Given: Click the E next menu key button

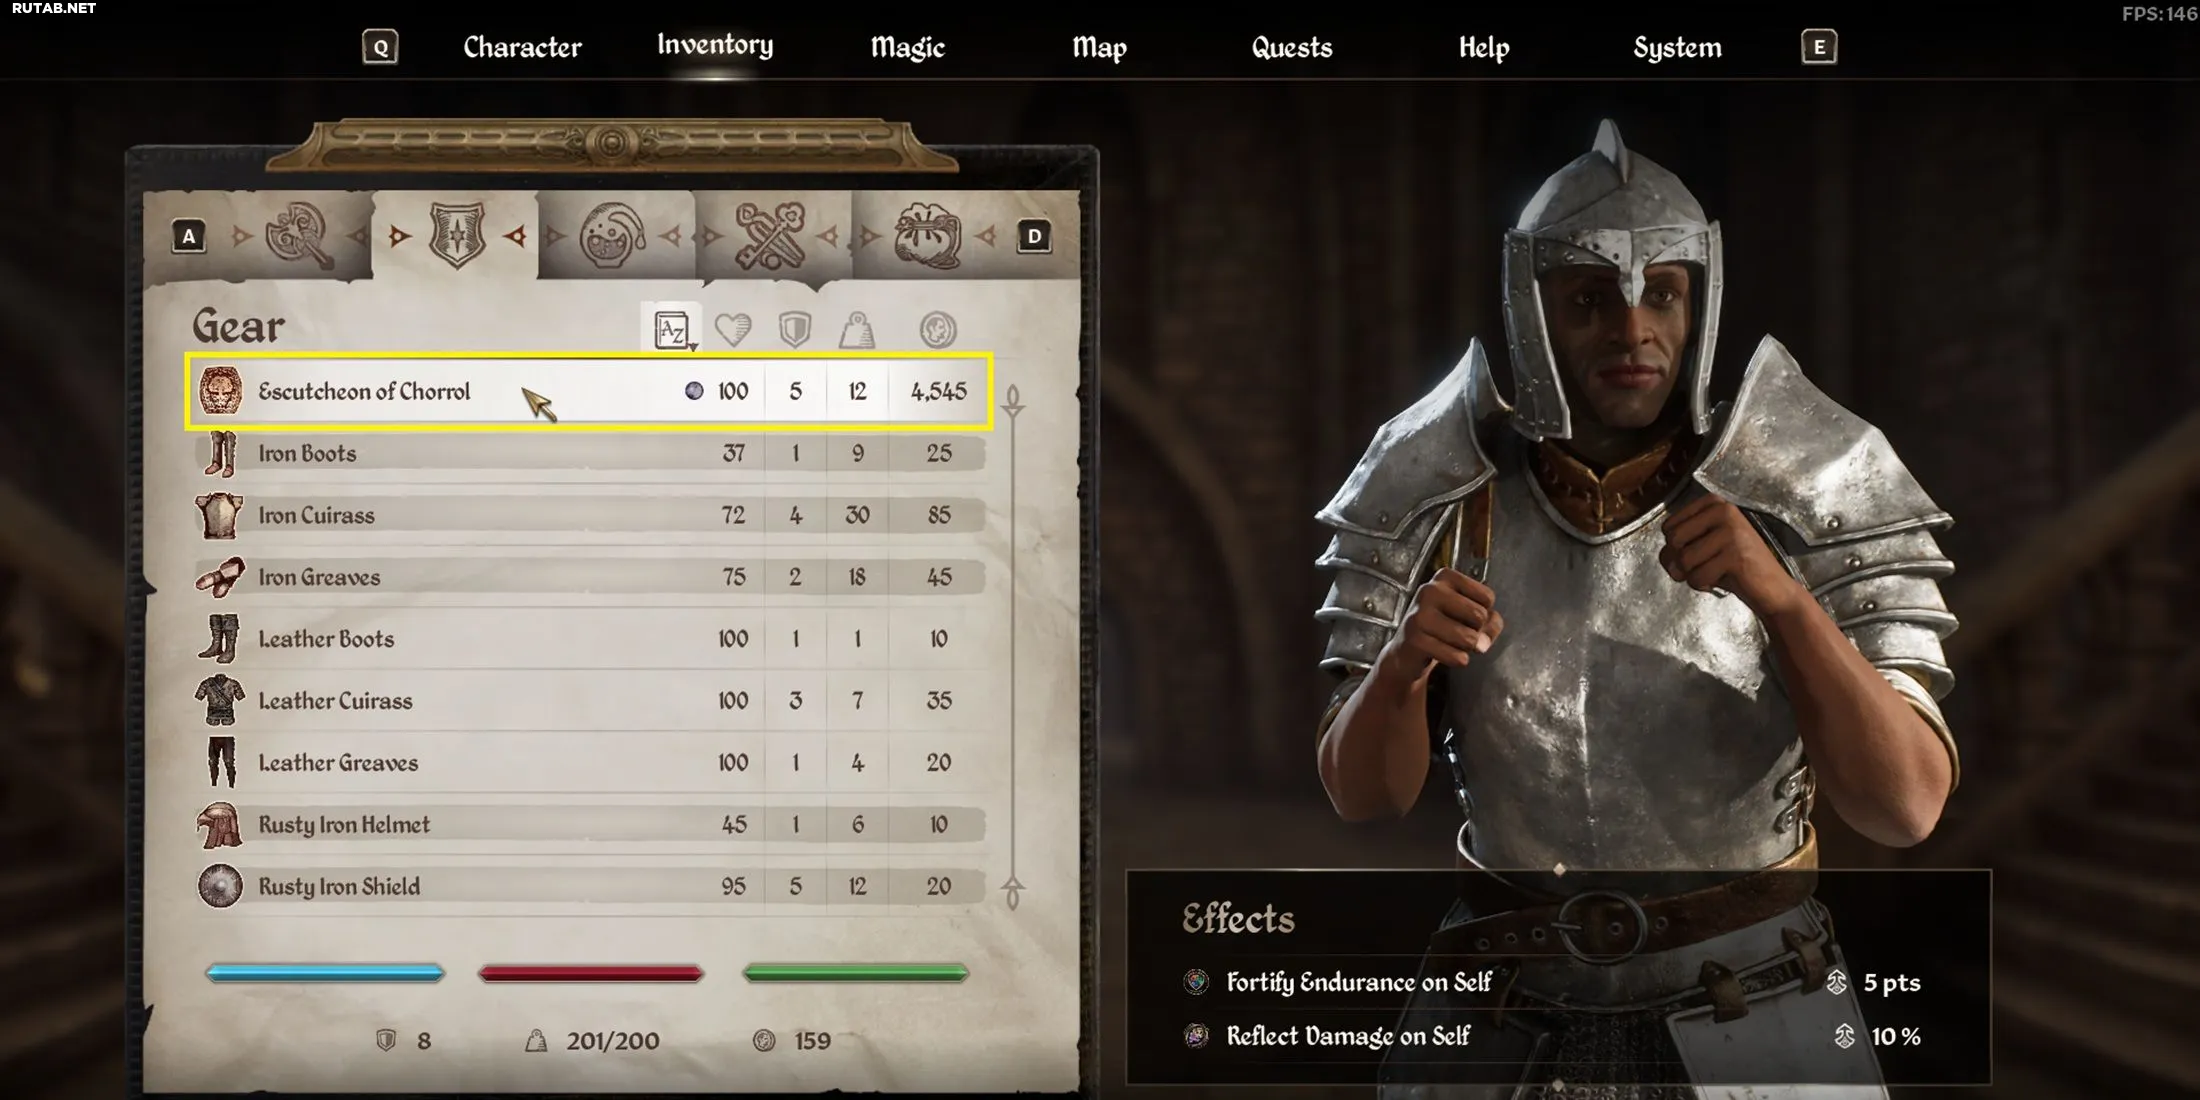Looking at the screenshot, I should [1819, 47].
